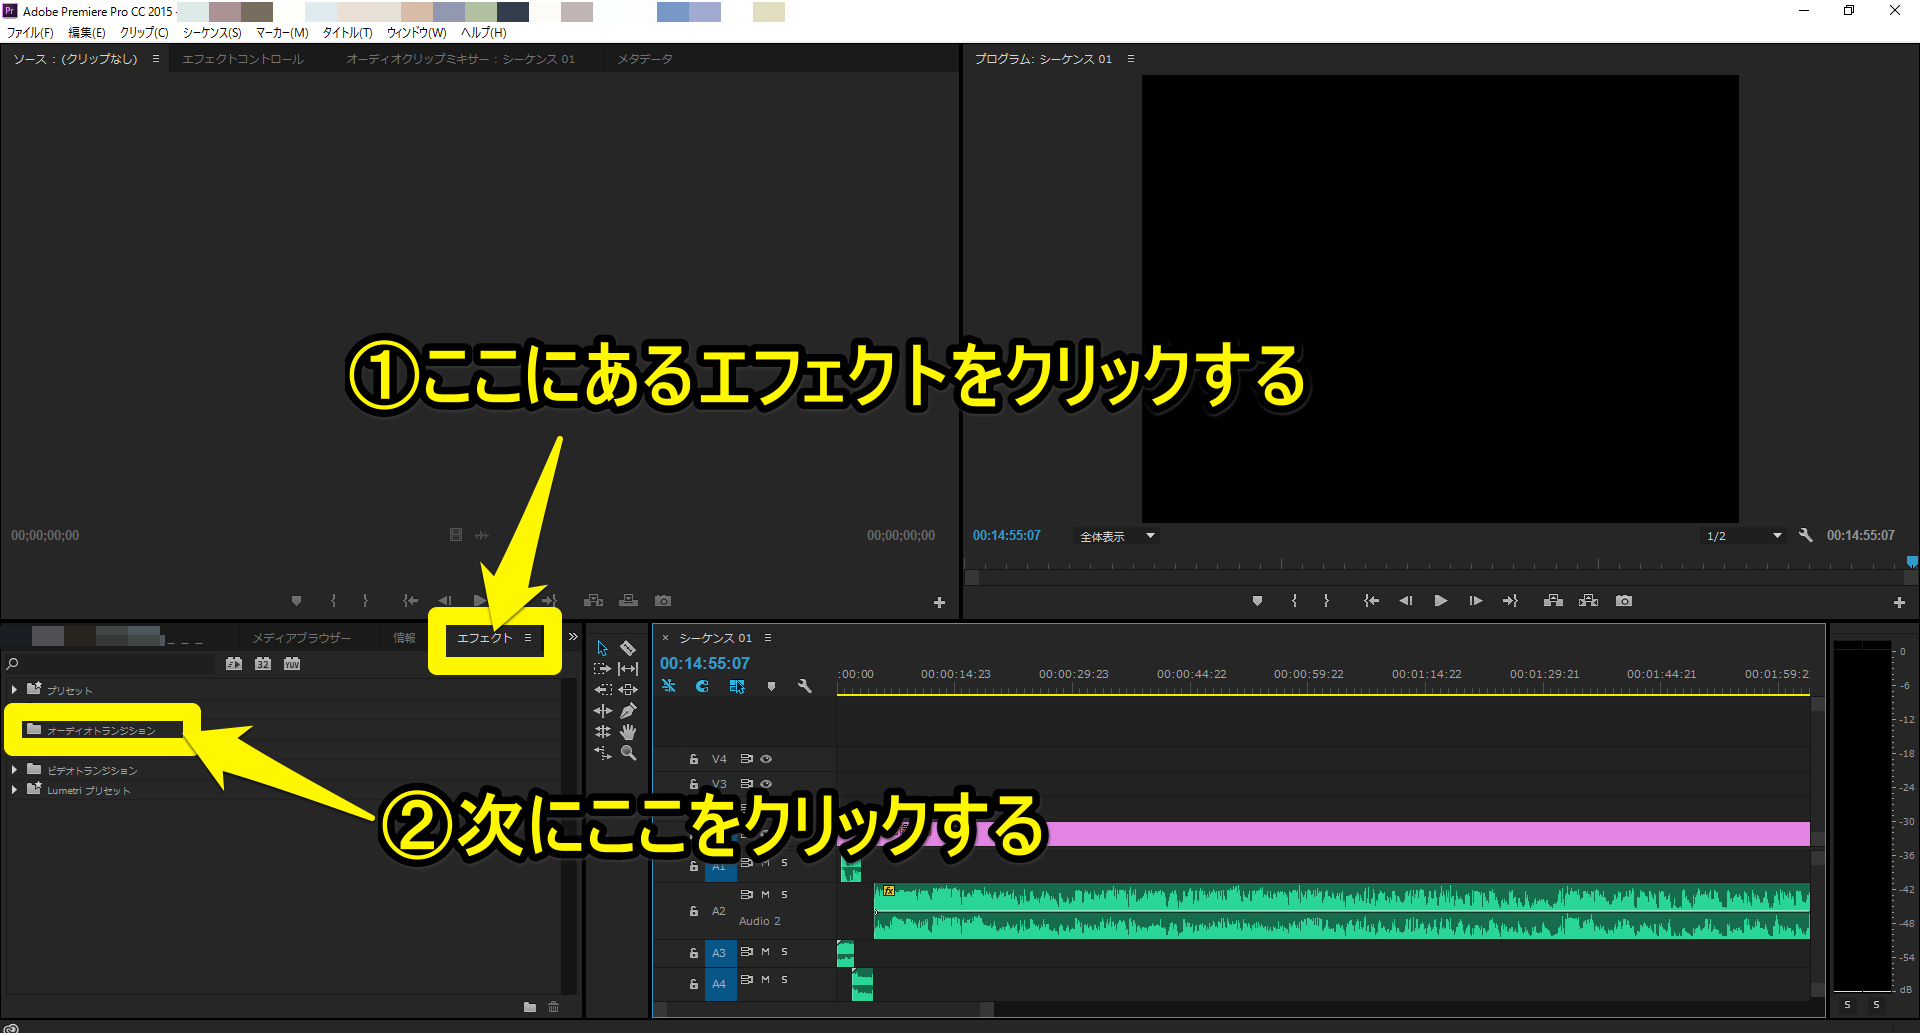Screen dimensions: 1920x1033
Task: Open the シーケンス(S) menu
Action: tap(212, 32)
